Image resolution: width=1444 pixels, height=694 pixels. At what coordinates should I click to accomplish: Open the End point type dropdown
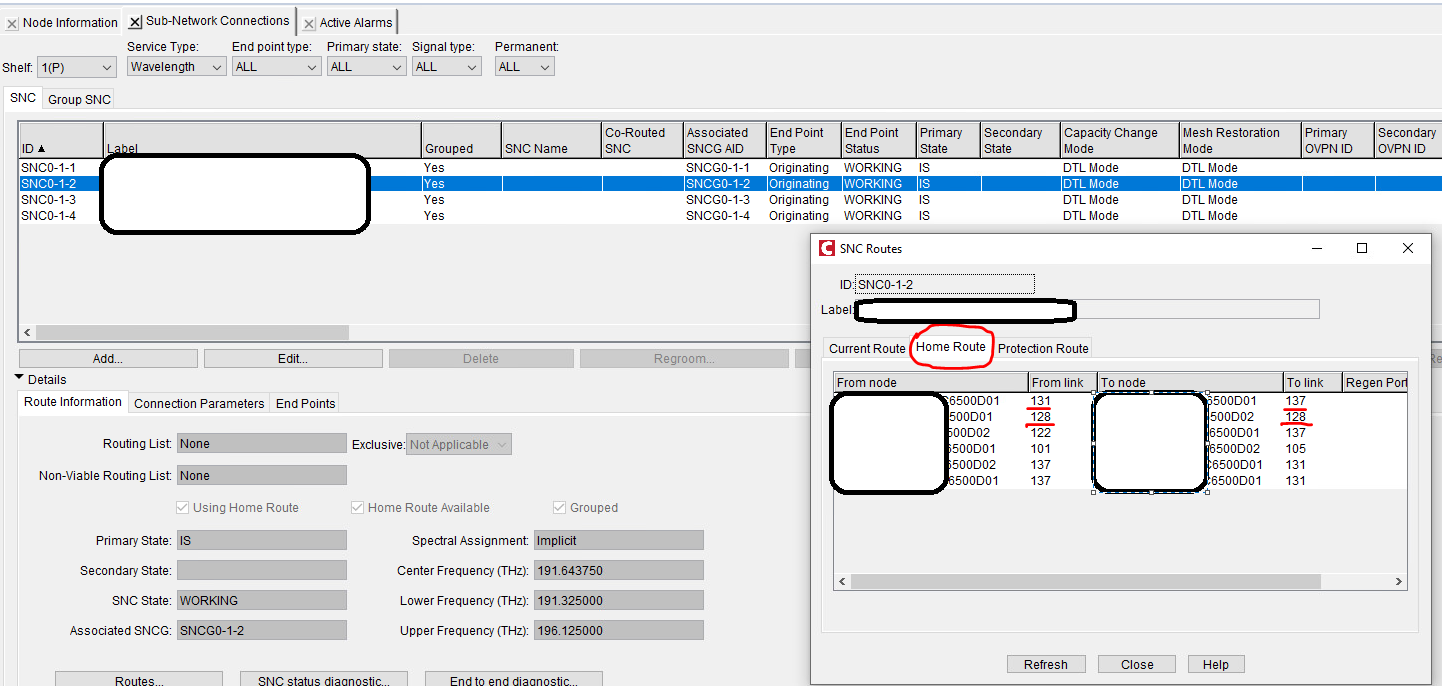276,67
